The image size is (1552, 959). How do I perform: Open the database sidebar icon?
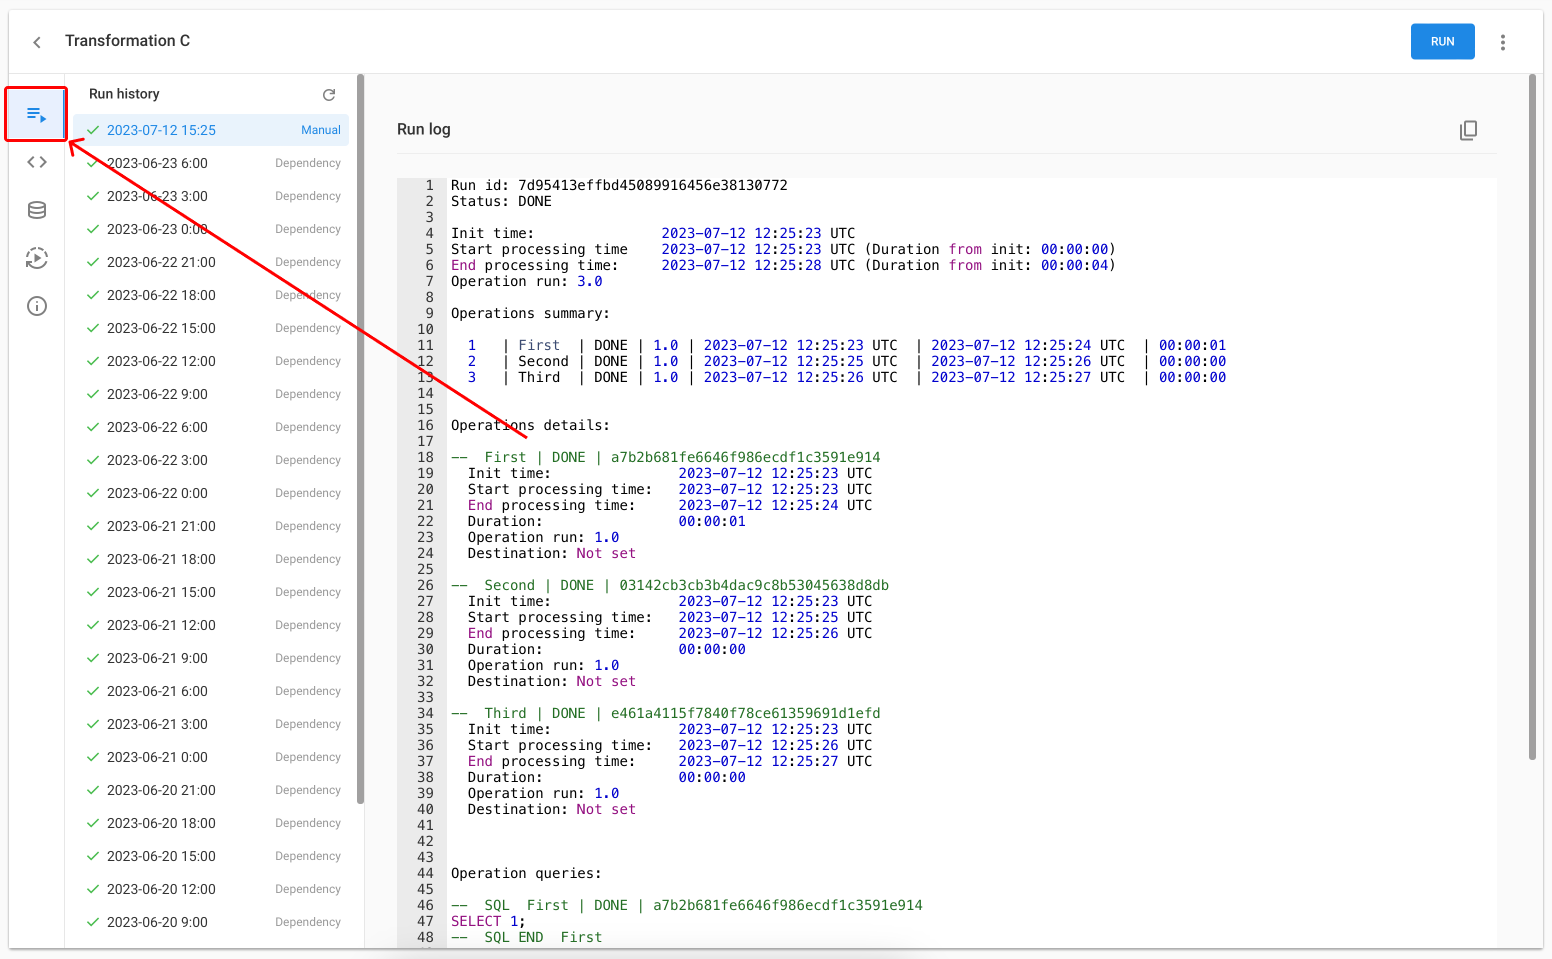click(x=37, y=210)
